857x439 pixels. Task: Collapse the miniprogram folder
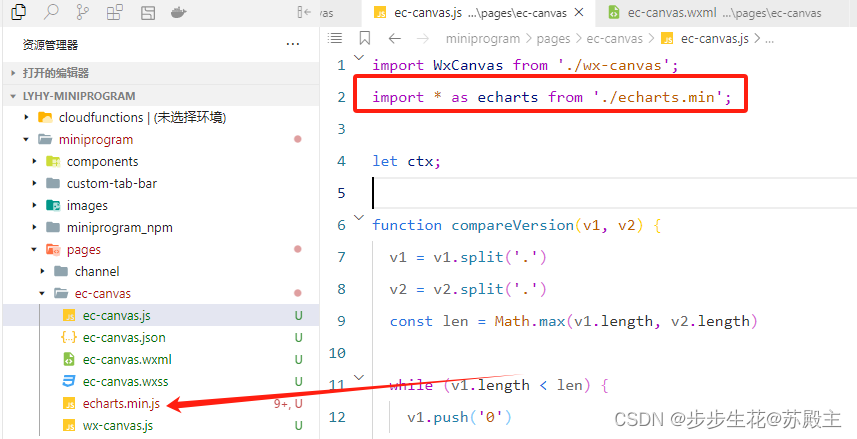(x=26, y=139)
